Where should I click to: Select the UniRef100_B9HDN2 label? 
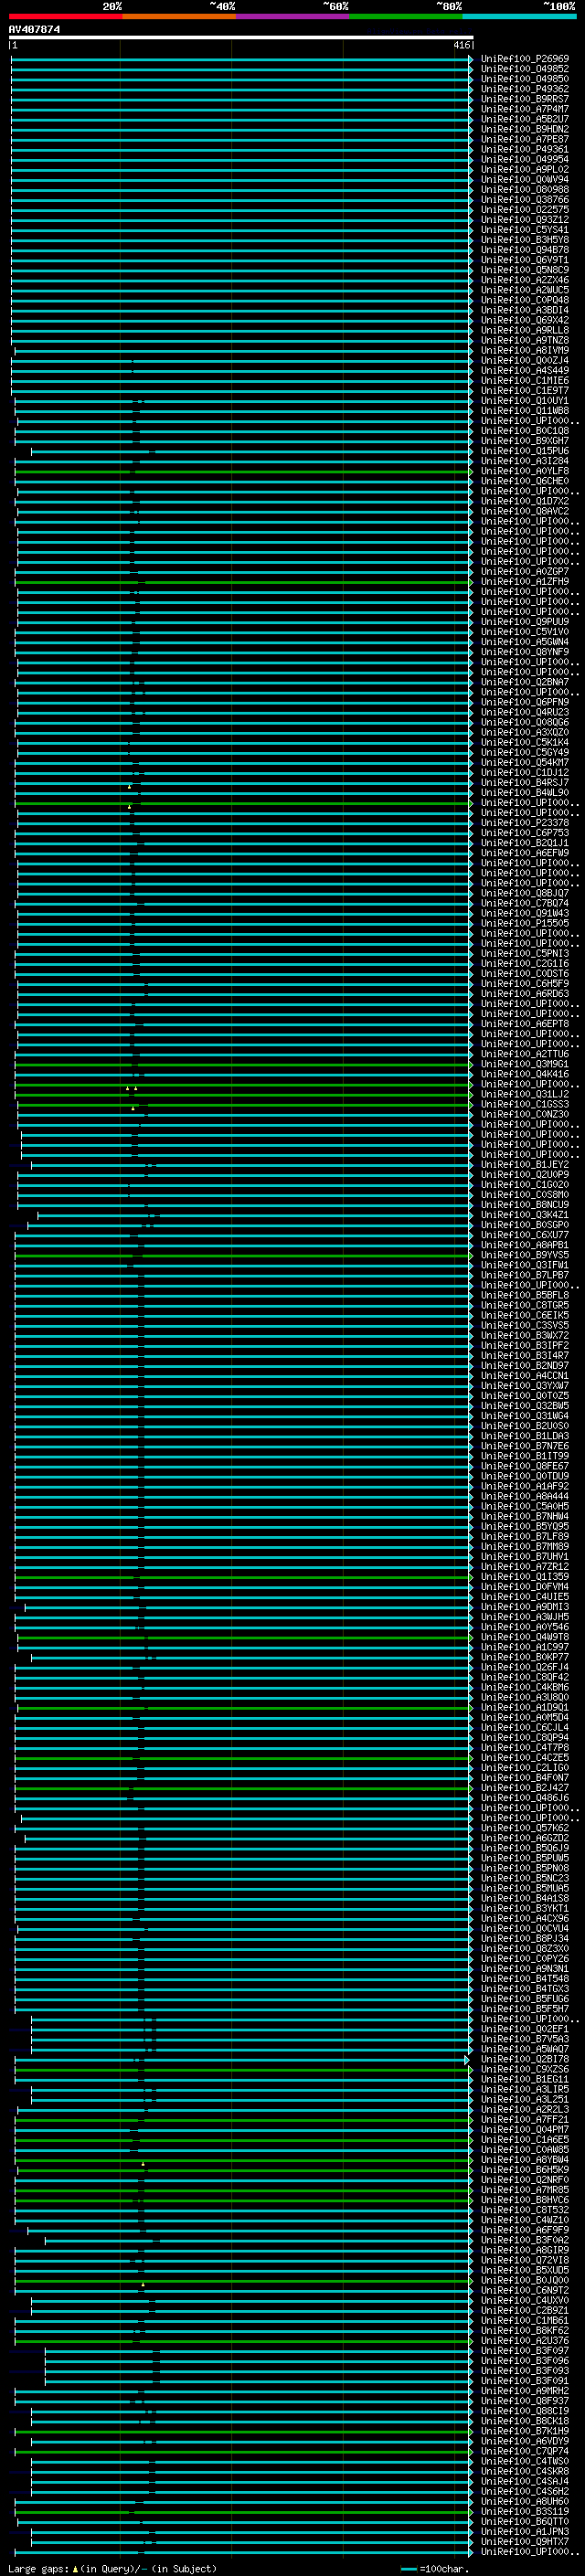524,129
